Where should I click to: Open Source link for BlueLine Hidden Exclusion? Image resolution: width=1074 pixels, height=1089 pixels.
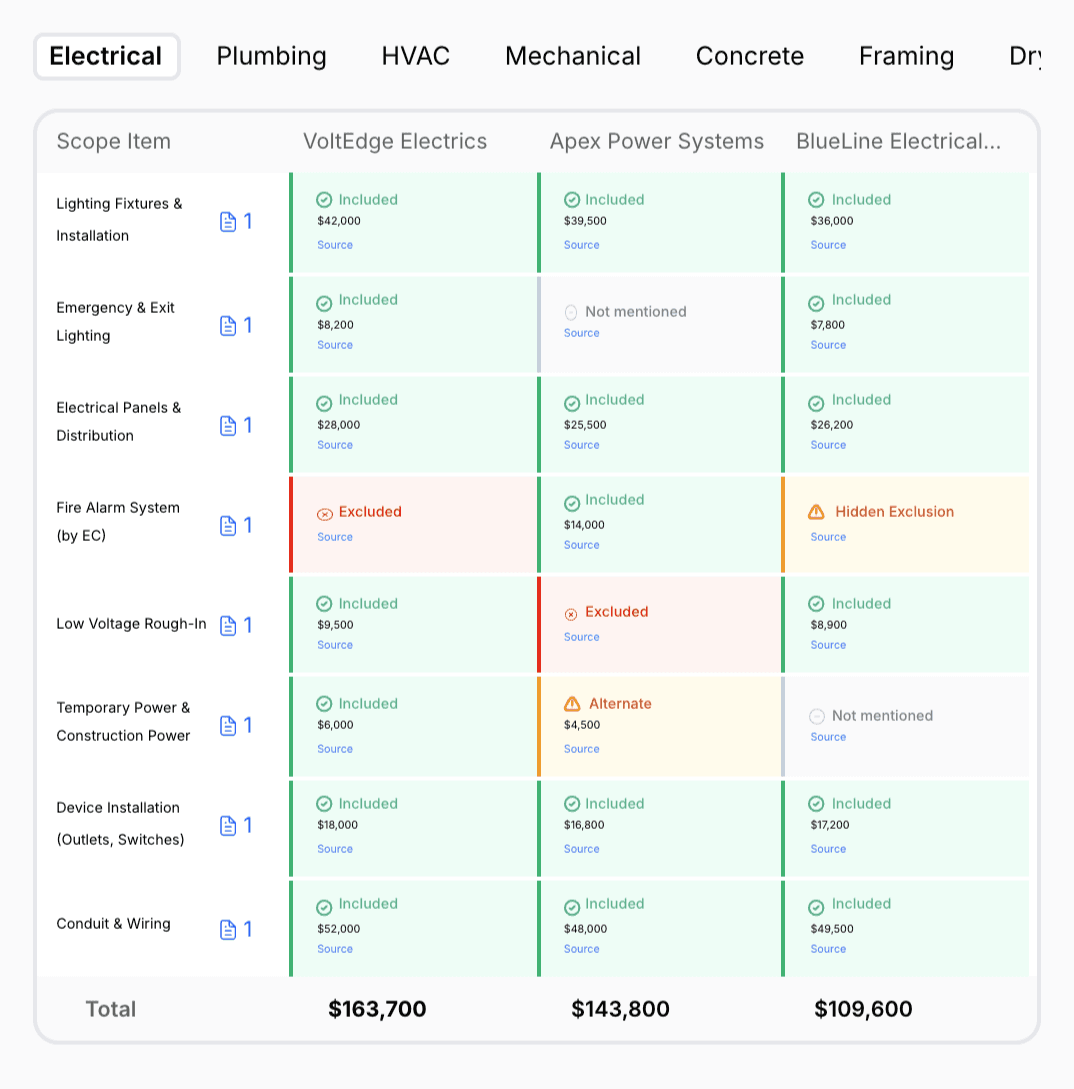click(828, 537)
